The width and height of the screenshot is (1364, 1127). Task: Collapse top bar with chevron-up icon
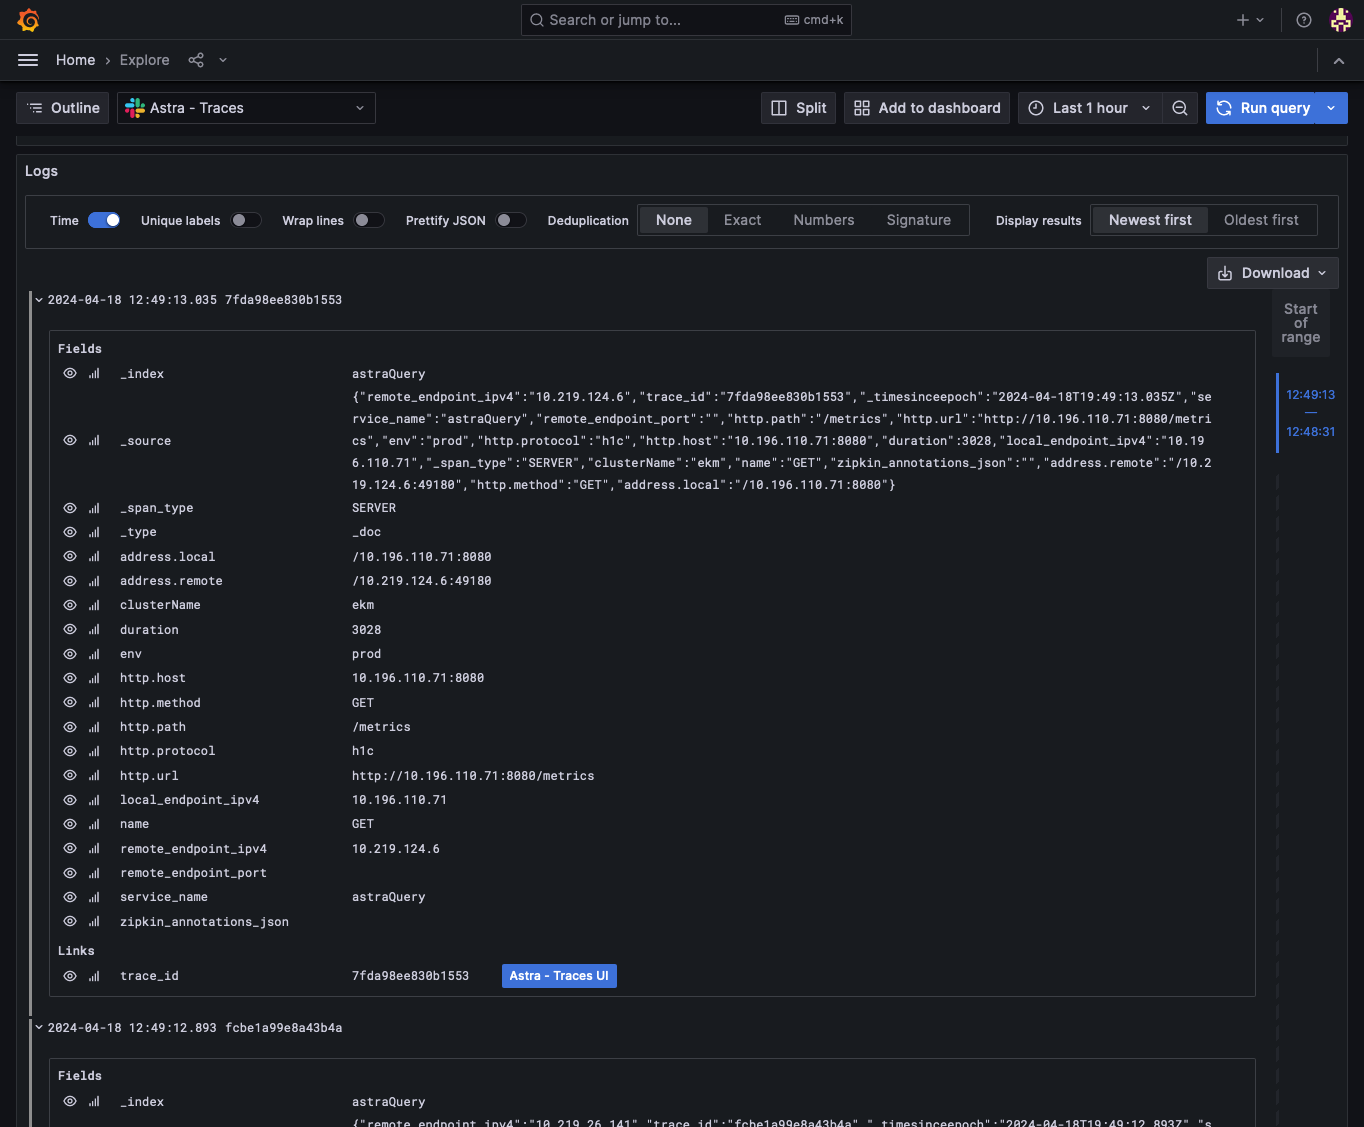[x=1339, y=61]
